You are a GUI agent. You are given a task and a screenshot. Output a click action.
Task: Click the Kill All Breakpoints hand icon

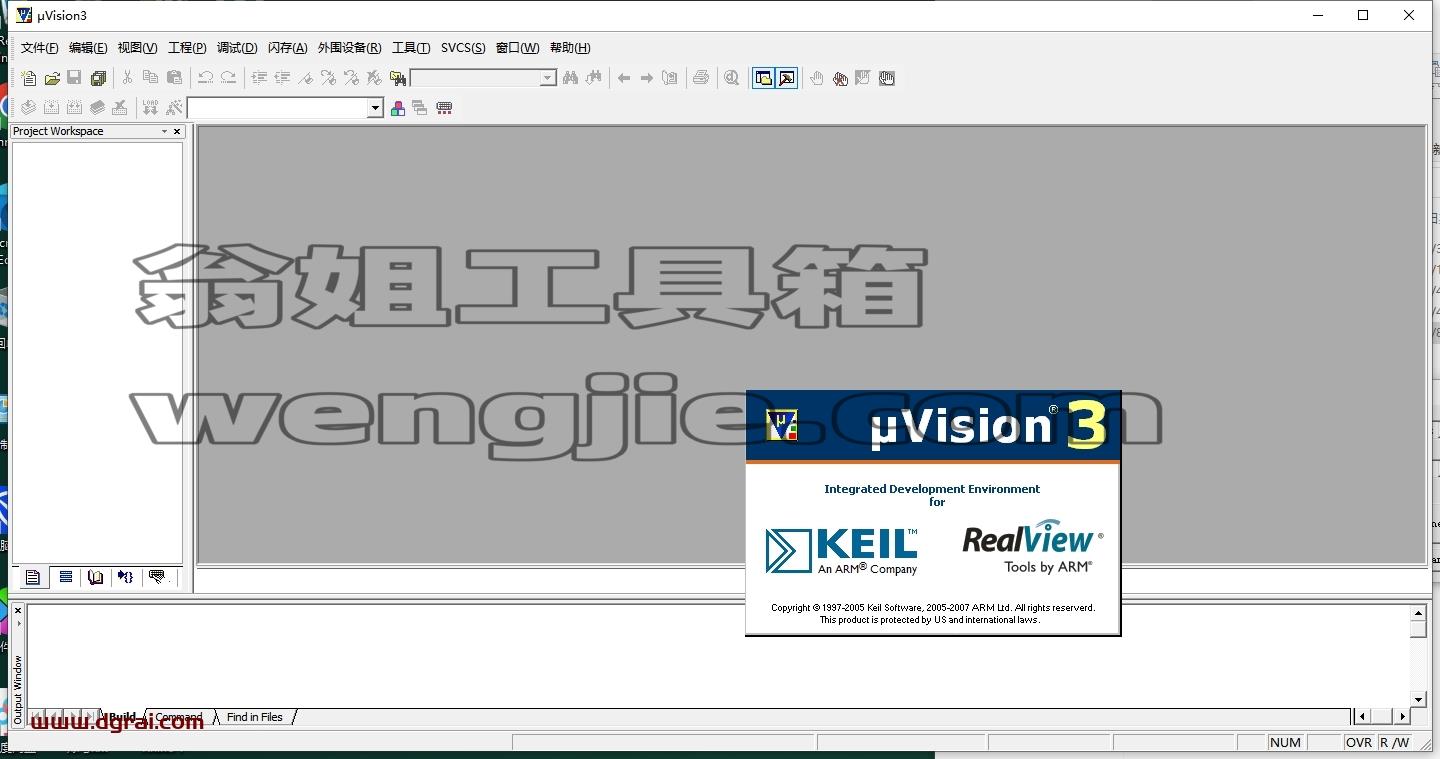click(x=840, y=78)
